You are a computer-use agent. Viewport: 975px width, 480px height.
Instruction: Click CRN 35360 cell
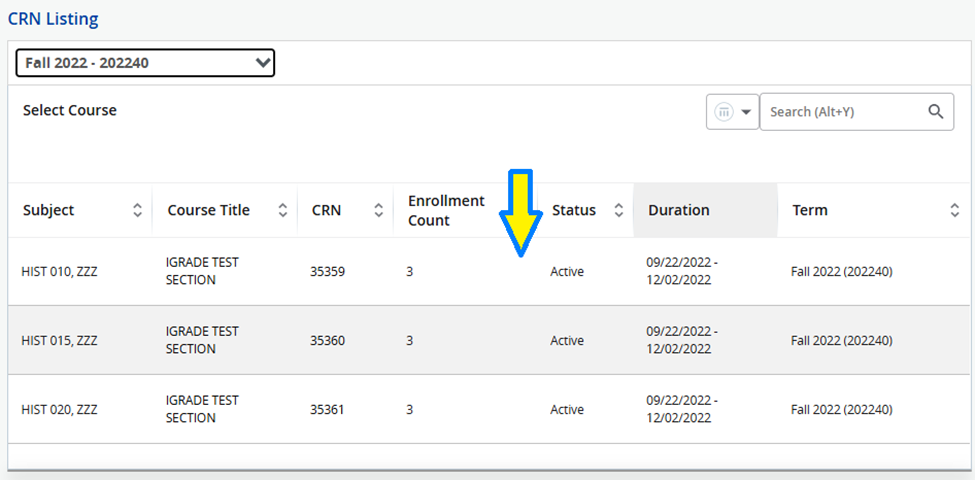coord(327,341)
